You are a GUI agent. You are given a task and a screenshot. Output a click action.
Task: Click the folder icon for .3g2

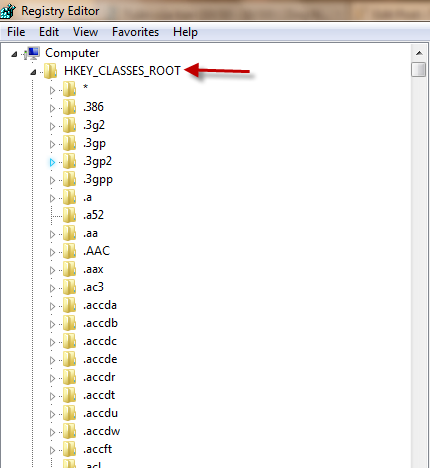pos(69,125)
